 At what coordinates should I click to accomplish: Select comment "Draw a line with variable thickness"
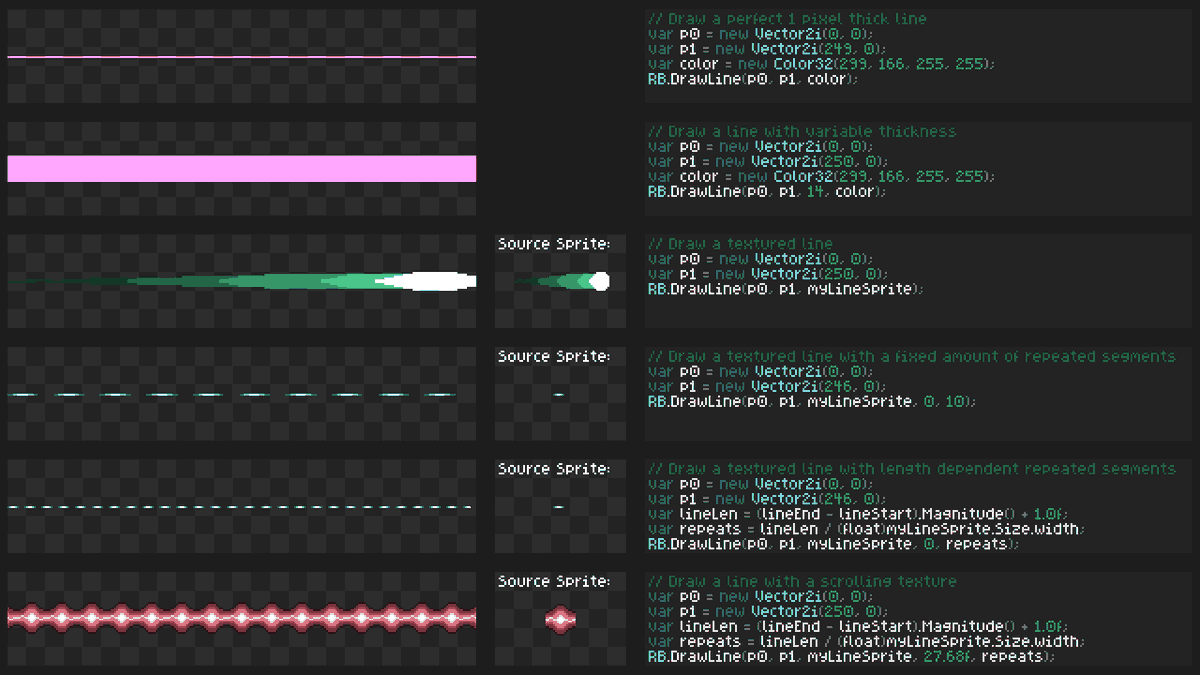[812, 131]
